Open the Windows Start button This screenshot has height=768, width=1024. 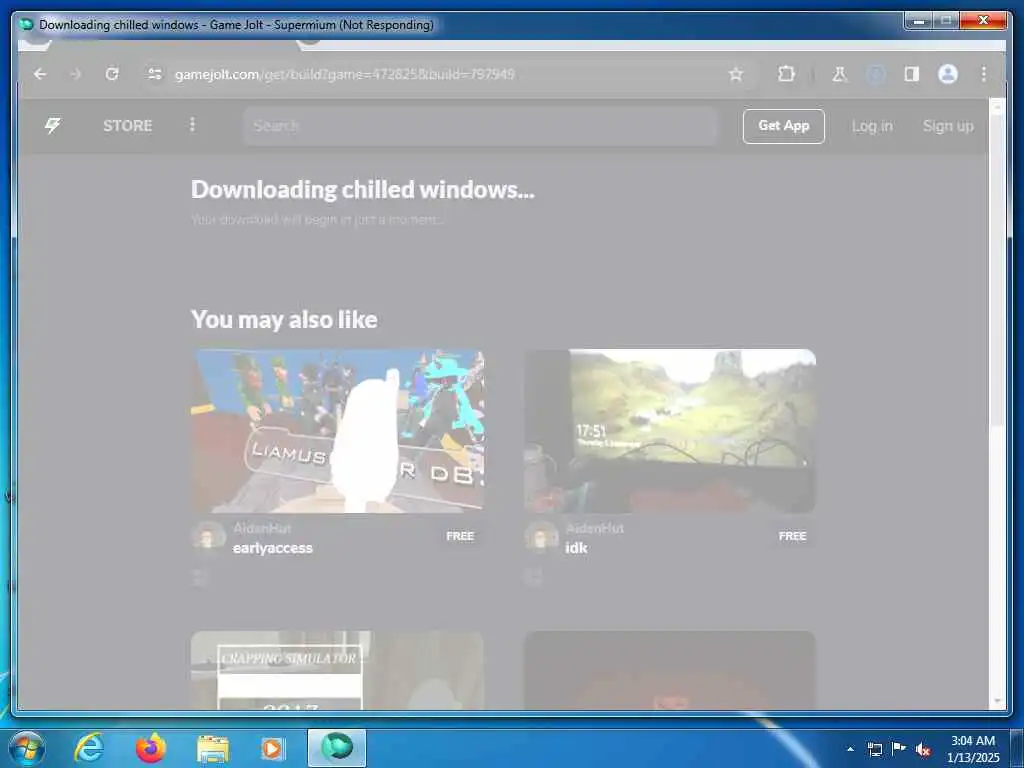coord(26,748)
